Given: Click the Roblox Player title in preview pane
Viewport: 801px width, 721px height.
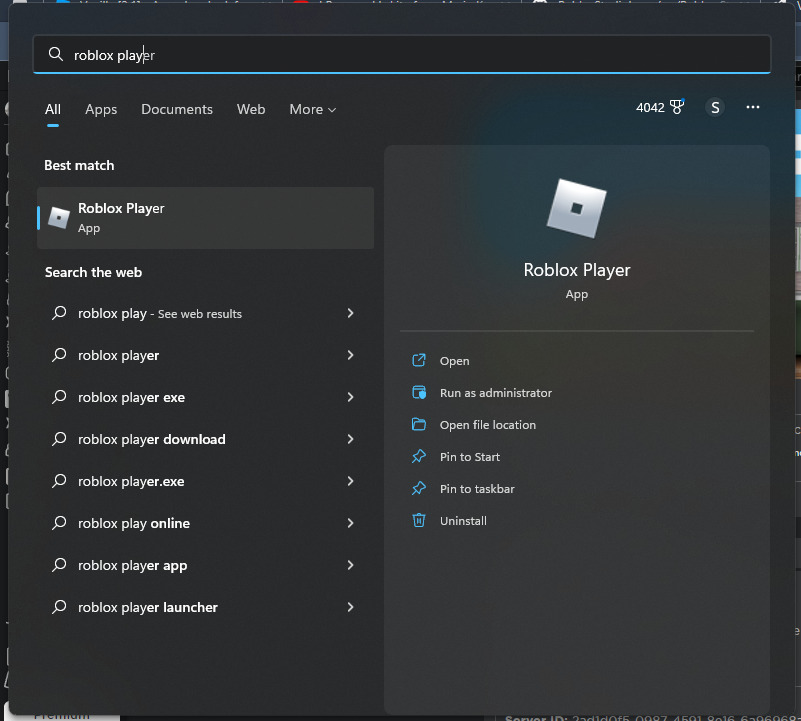Looking at the screenshot, I should (x=577, y=270).
